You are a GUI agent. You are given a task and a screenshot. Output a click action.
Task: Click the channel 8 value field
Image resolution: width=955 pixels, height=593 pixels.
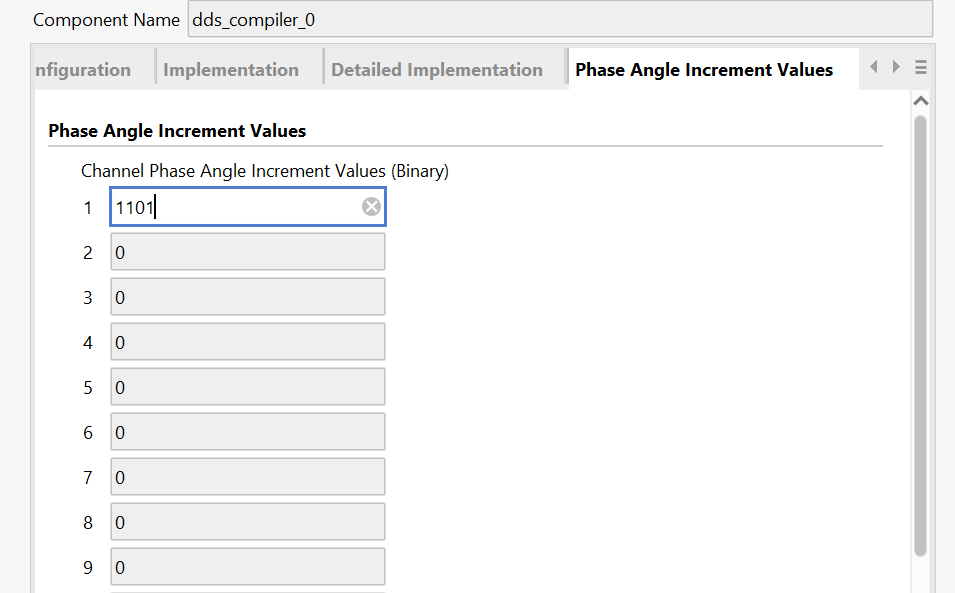(247, 523)
